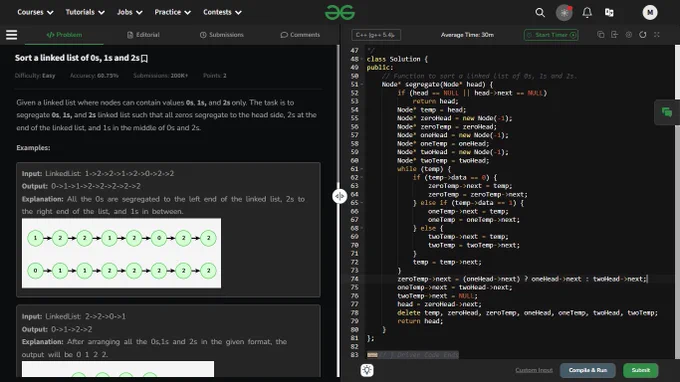This screenshot has width=680, height=382.
Task: Switch to the Submissions tab
Action: (222, 35)
